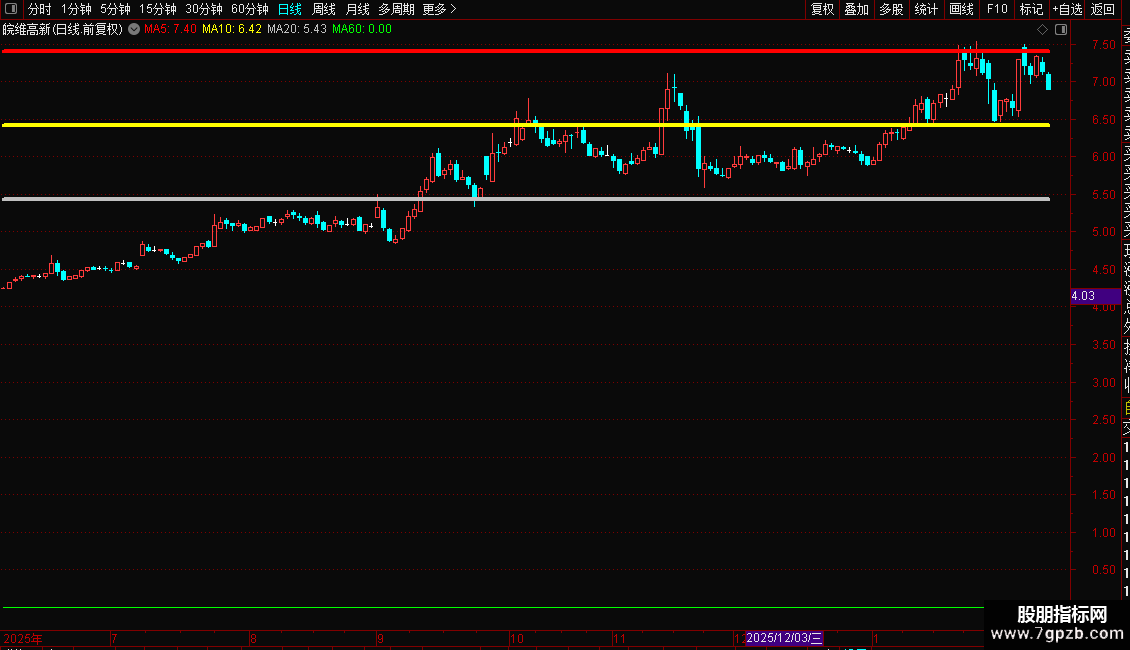1130x650 pixels.
Task: Select the white horizontal line near 5.50
Action: pos(526,199)
